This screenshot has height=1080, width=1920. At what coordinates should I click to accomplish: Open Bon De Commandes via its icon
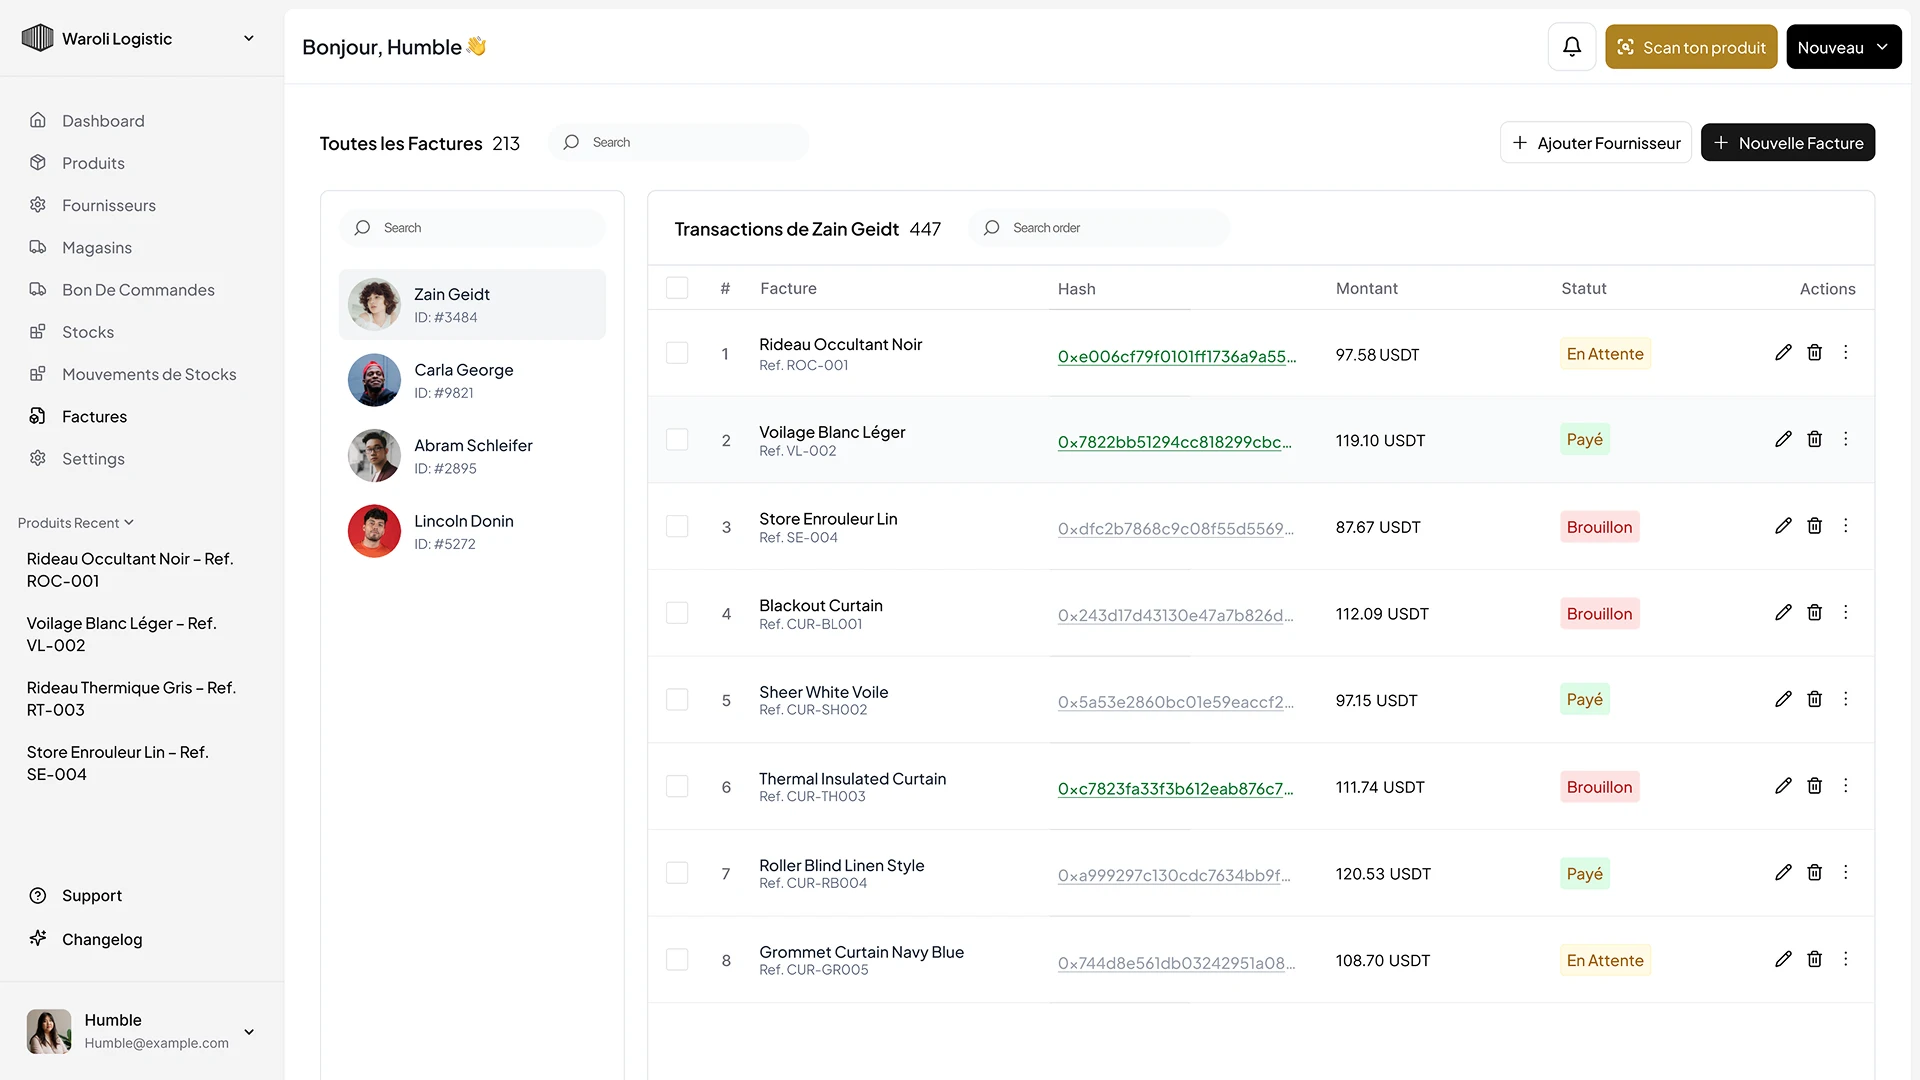38,289
